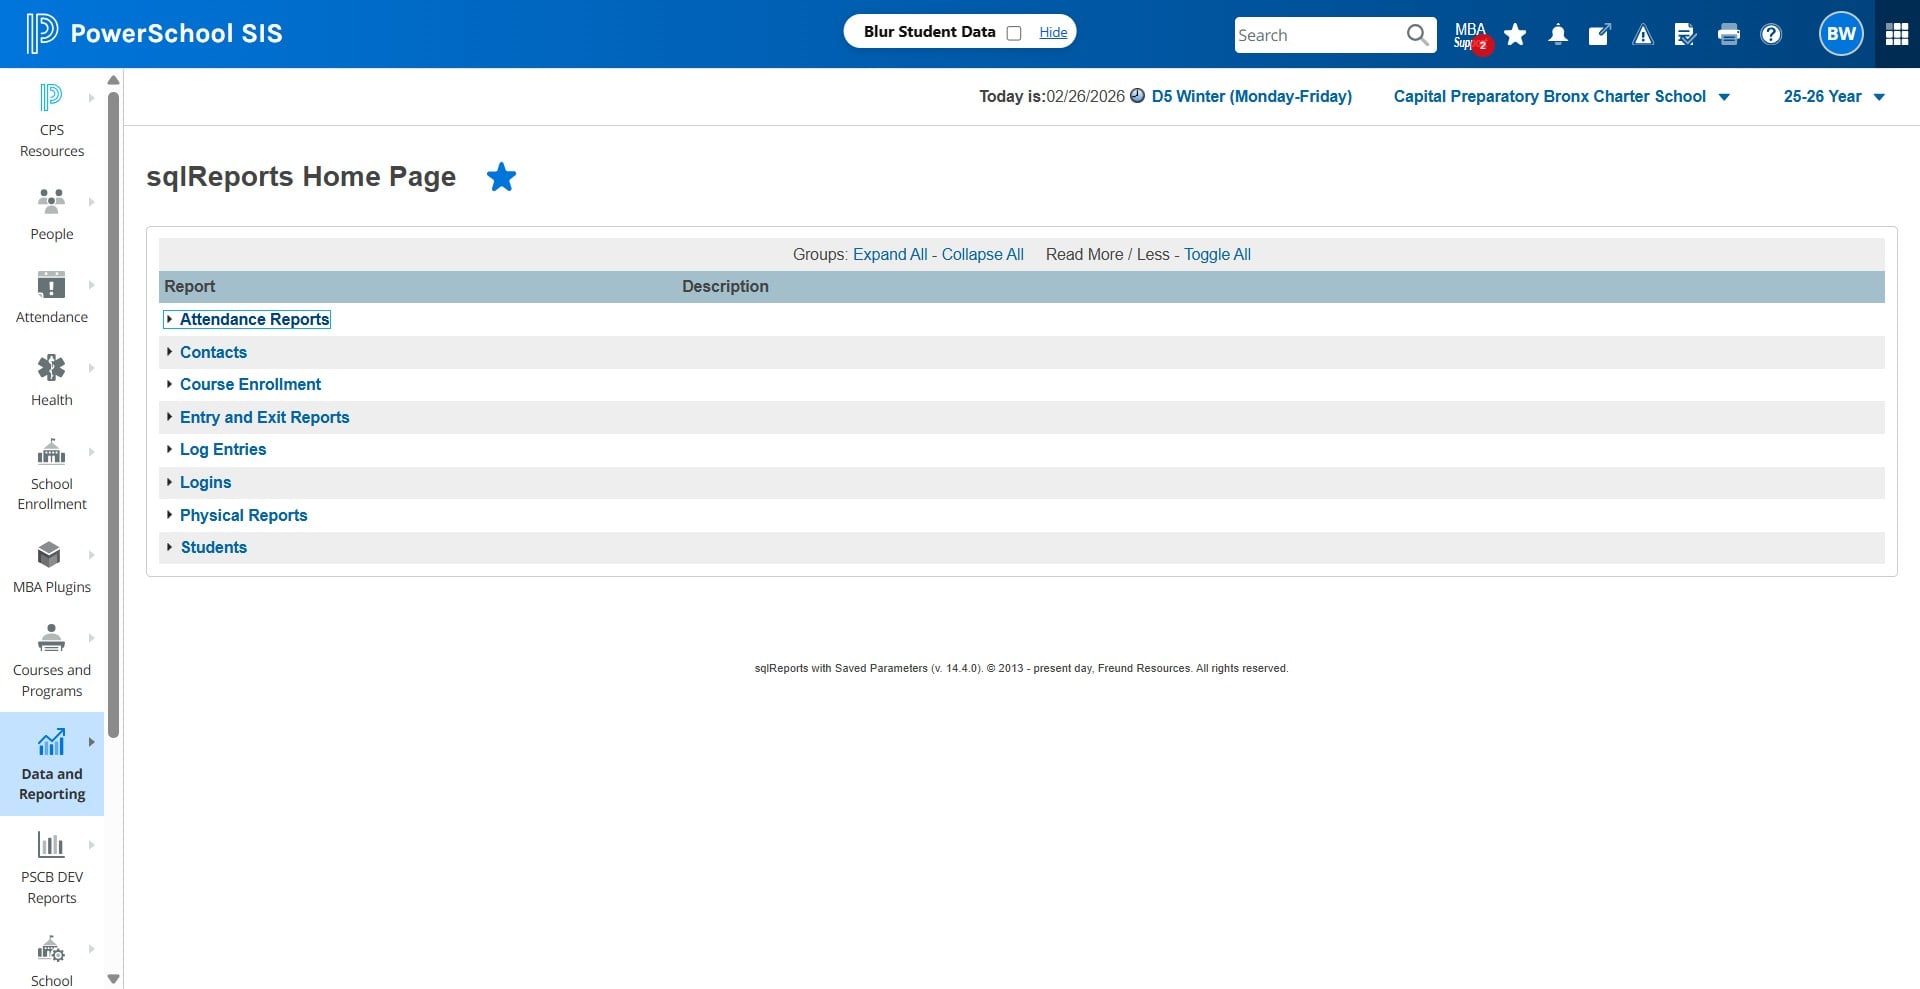Click the search magnifier icon
1920x989 pixels.
1417,35
